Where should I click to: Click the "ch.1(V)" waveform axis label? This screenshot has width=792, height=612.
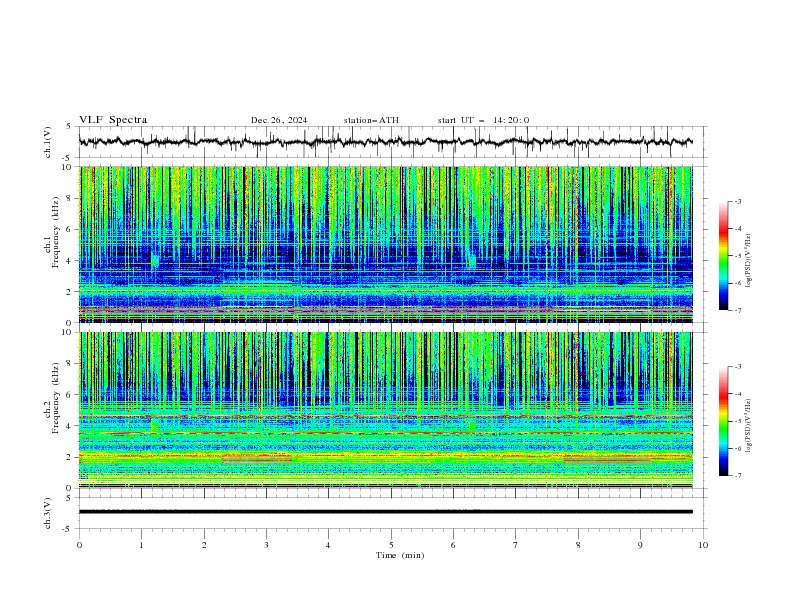[48, 142]
